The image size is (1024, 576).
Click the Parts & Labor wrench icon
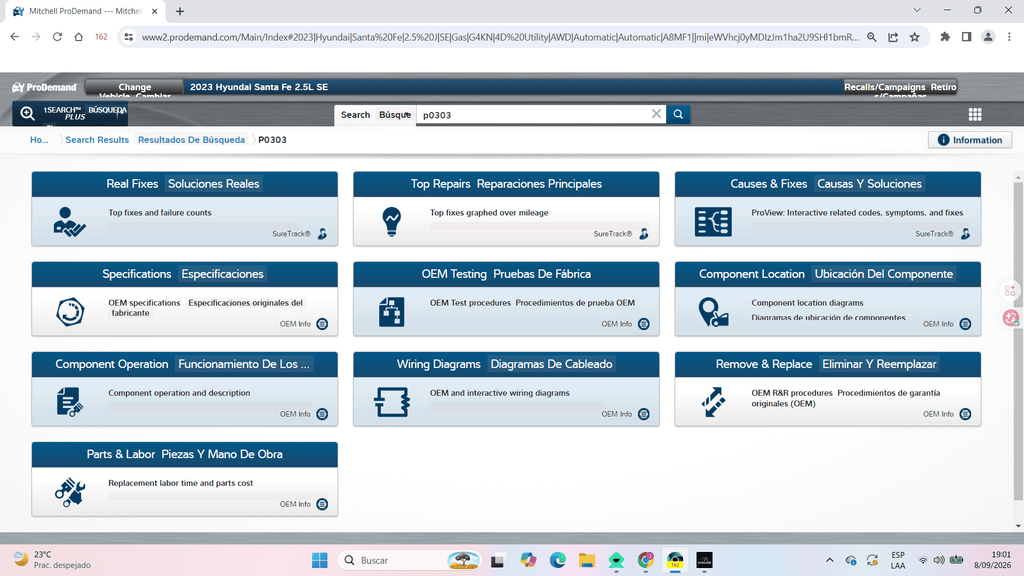(70, 492)
